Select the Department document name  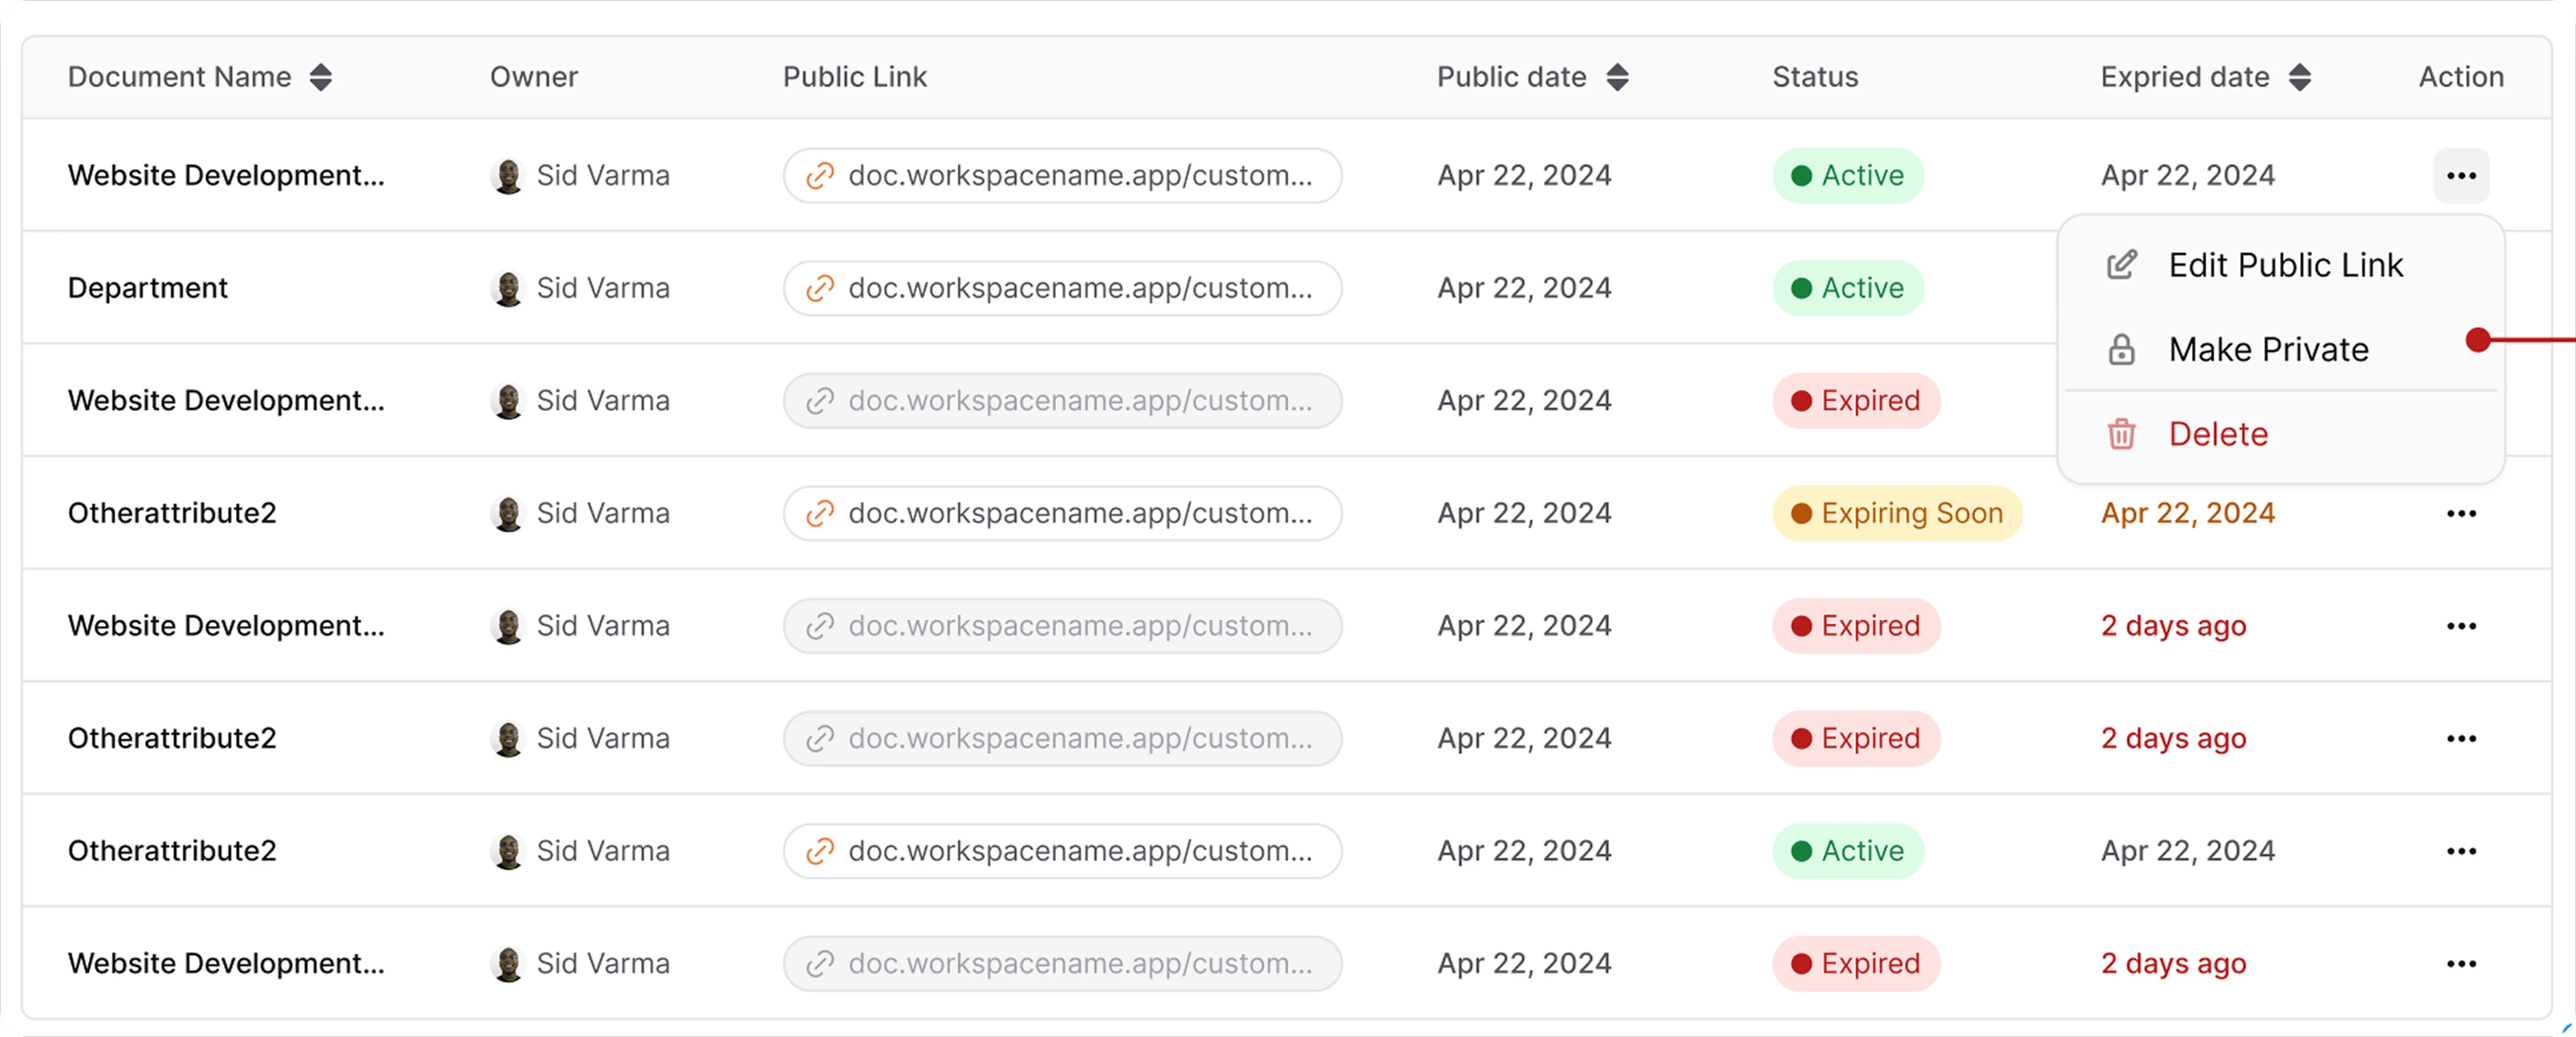click(148, 288)
